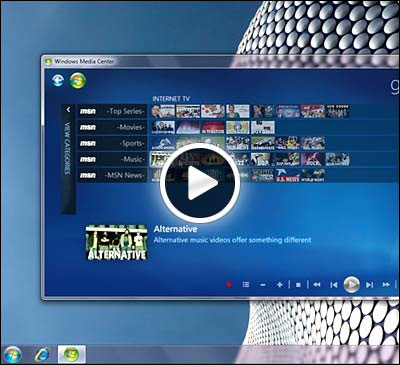Click the Media Center taskbar button
The image size is (400, 365).
tap(72, 354)
